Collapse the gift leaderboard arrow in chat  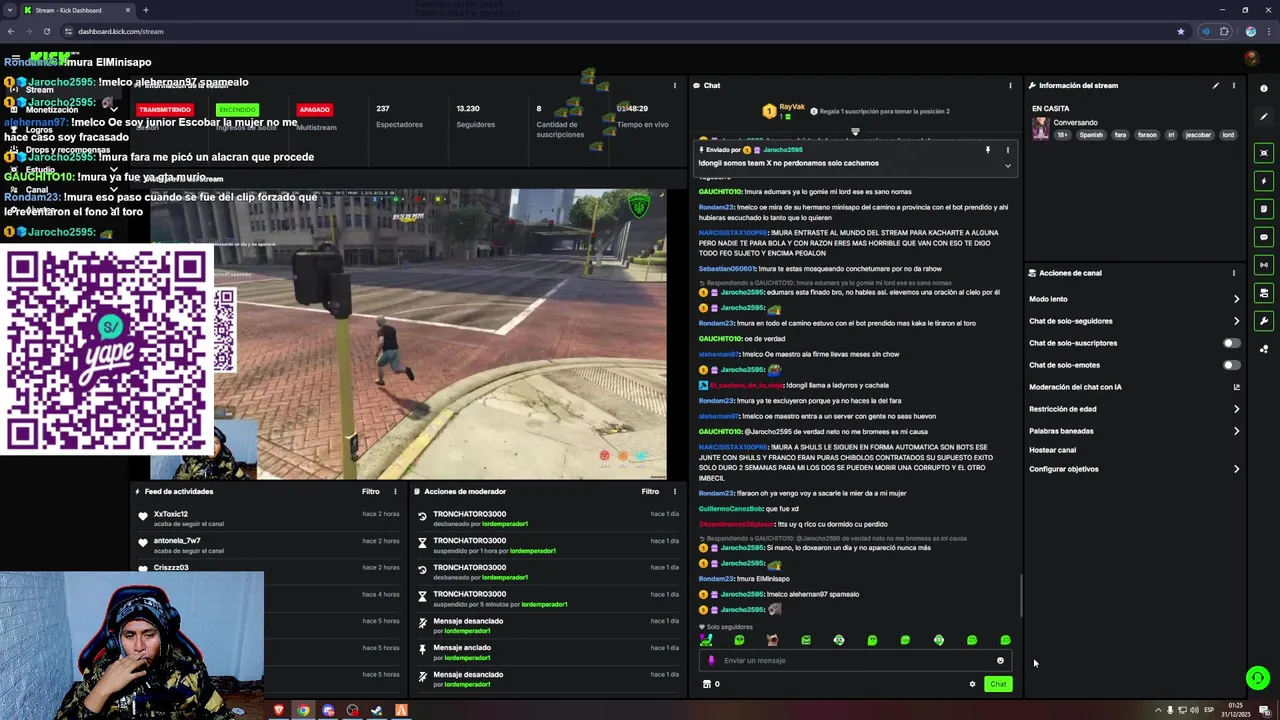point(855,131)
